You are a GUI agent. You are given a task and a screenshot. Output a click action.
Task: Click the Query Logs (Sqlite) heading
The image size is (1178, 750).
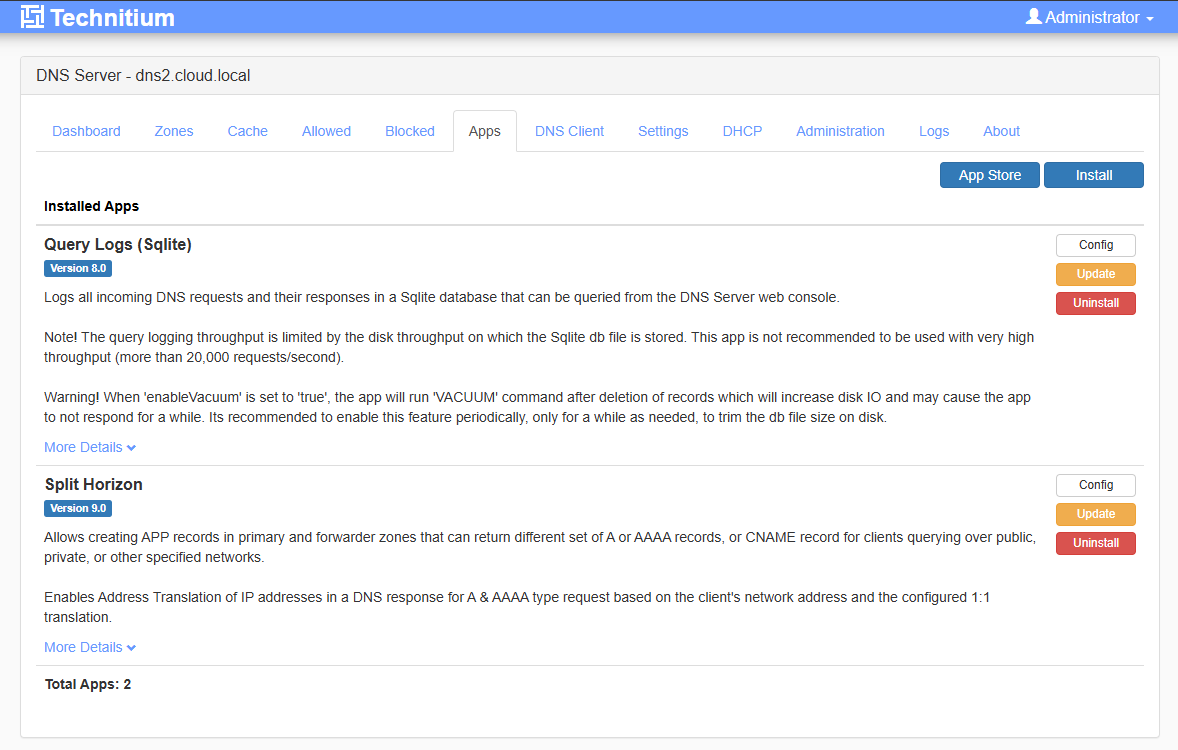(x=118, y=244)
